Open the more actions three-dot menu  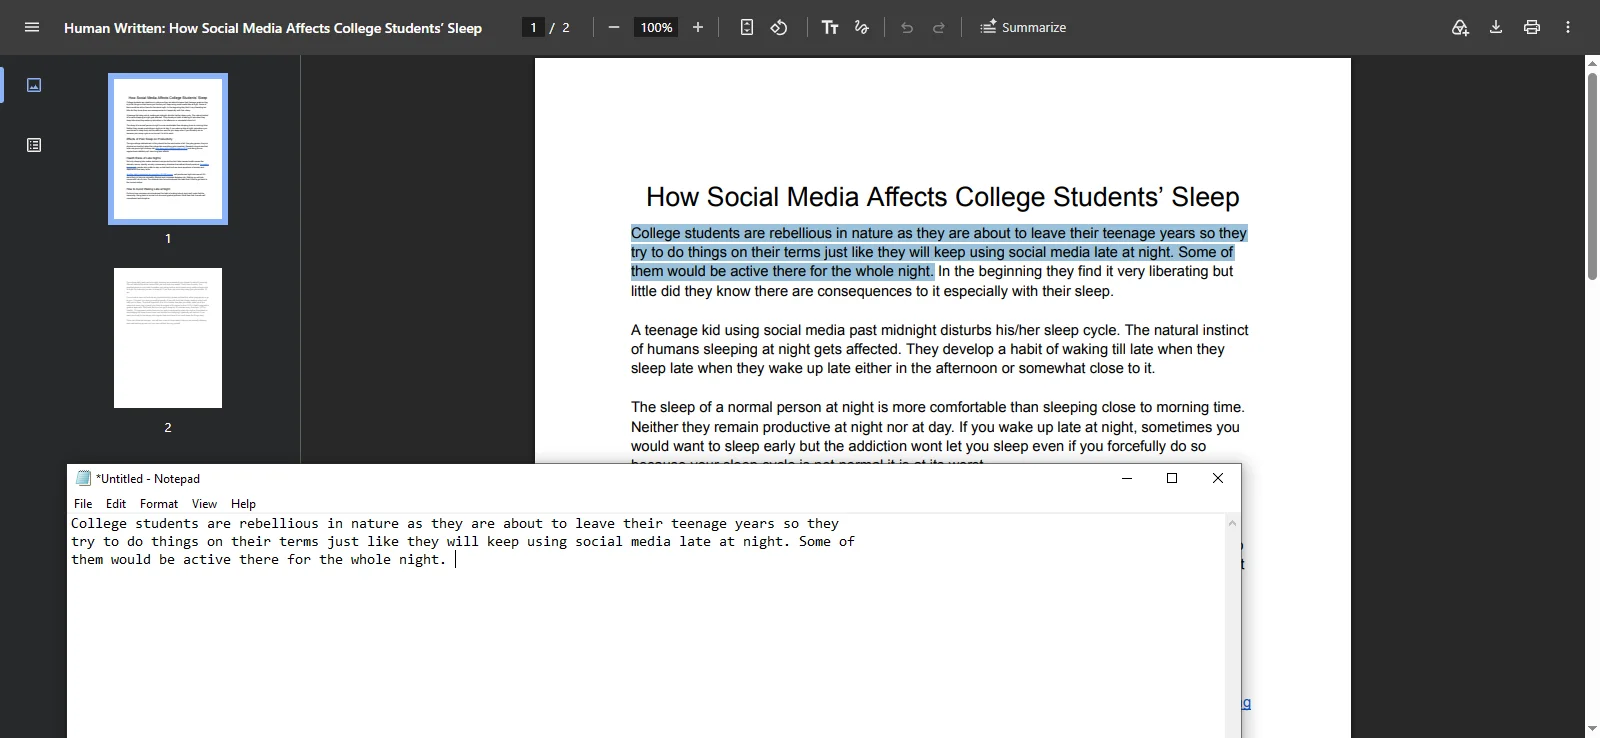pos(1568,27)
